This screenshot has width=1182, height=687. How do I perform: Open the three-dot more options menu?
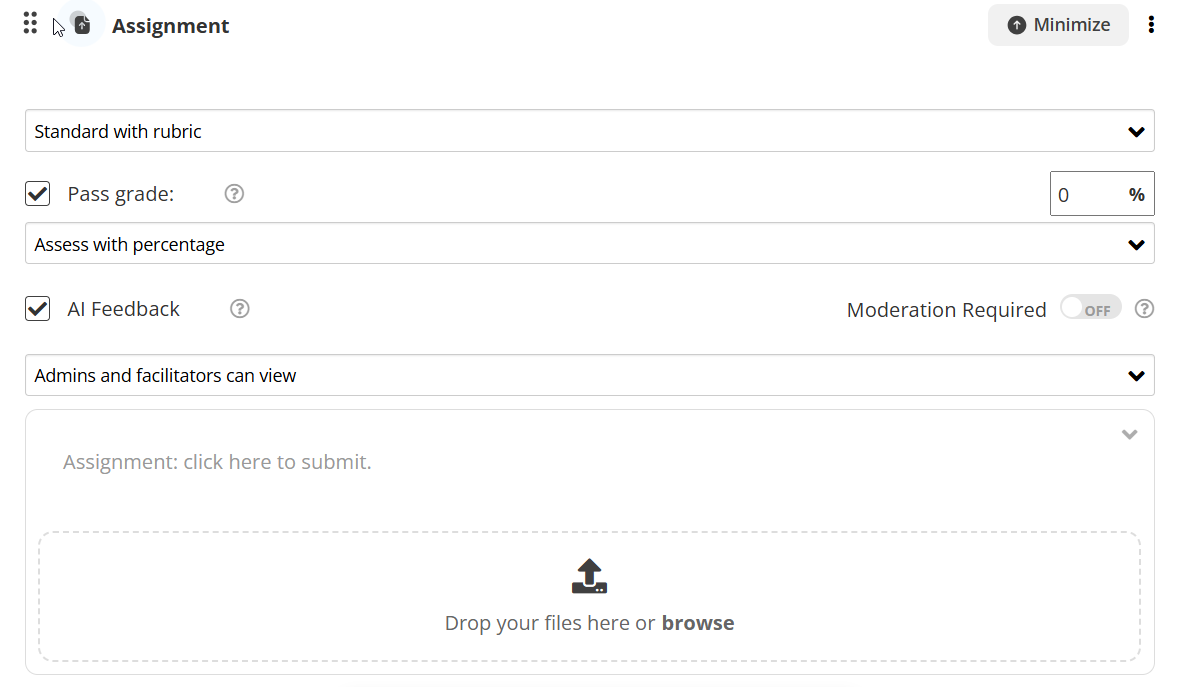pyautogui.click(x=1150, y=25)
